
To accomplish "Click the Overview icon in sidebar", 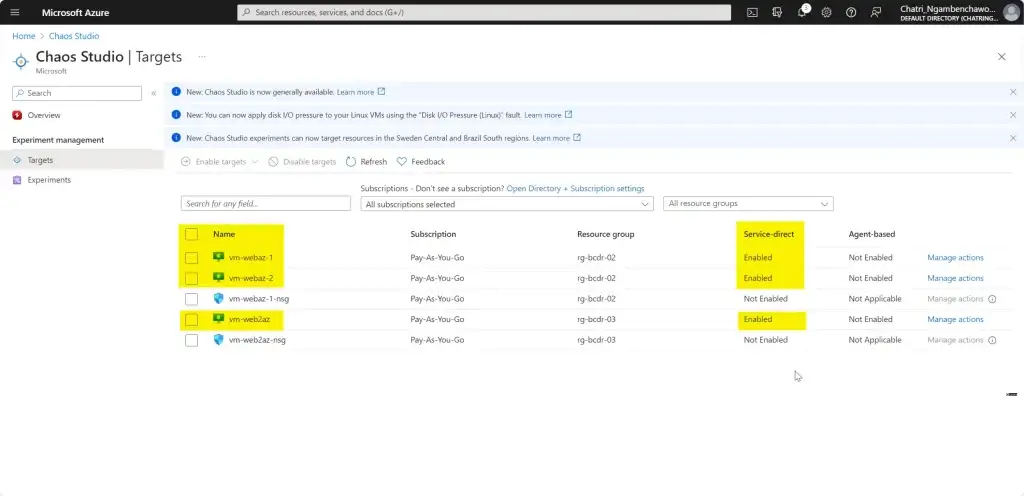I will click(x=17, y=116).
